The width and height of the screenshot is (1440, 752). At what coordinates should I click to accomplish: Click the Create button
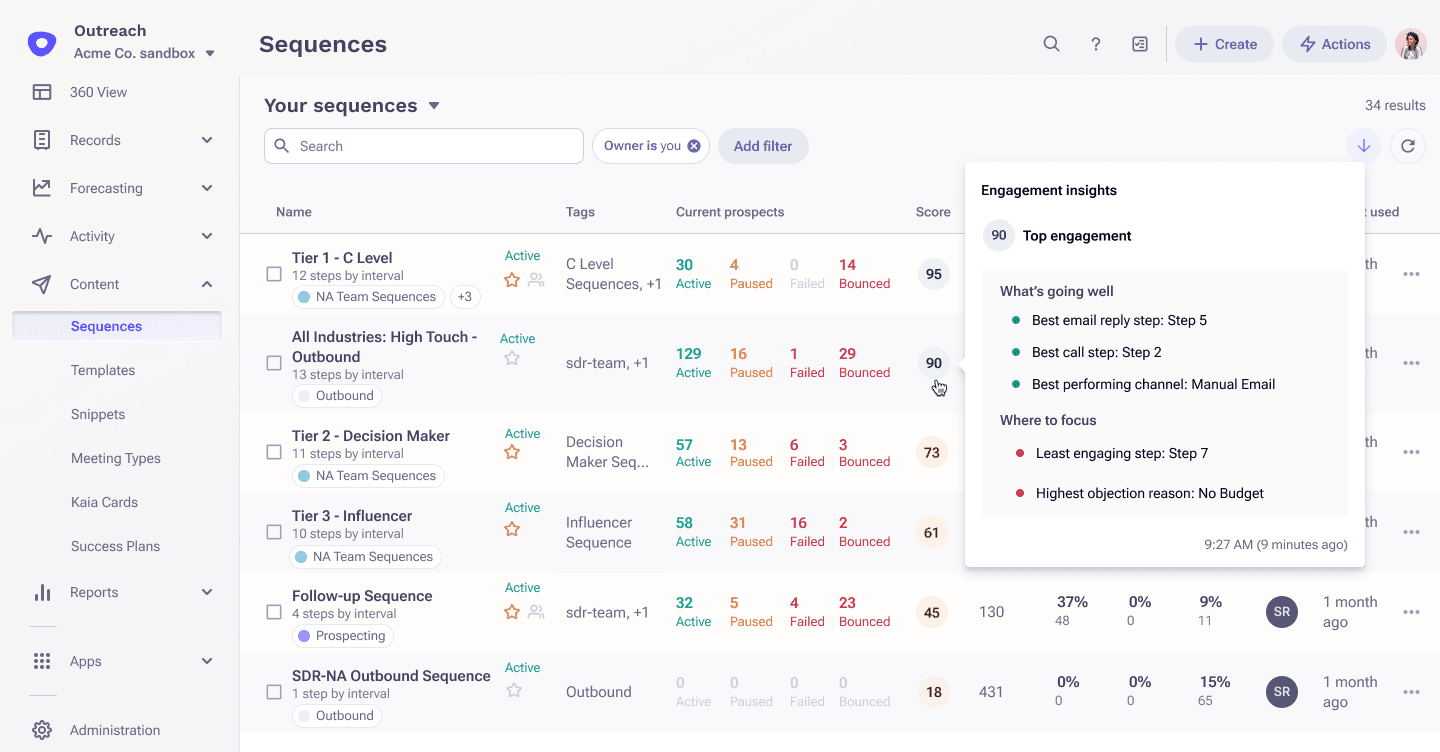tap(1224, 44)
